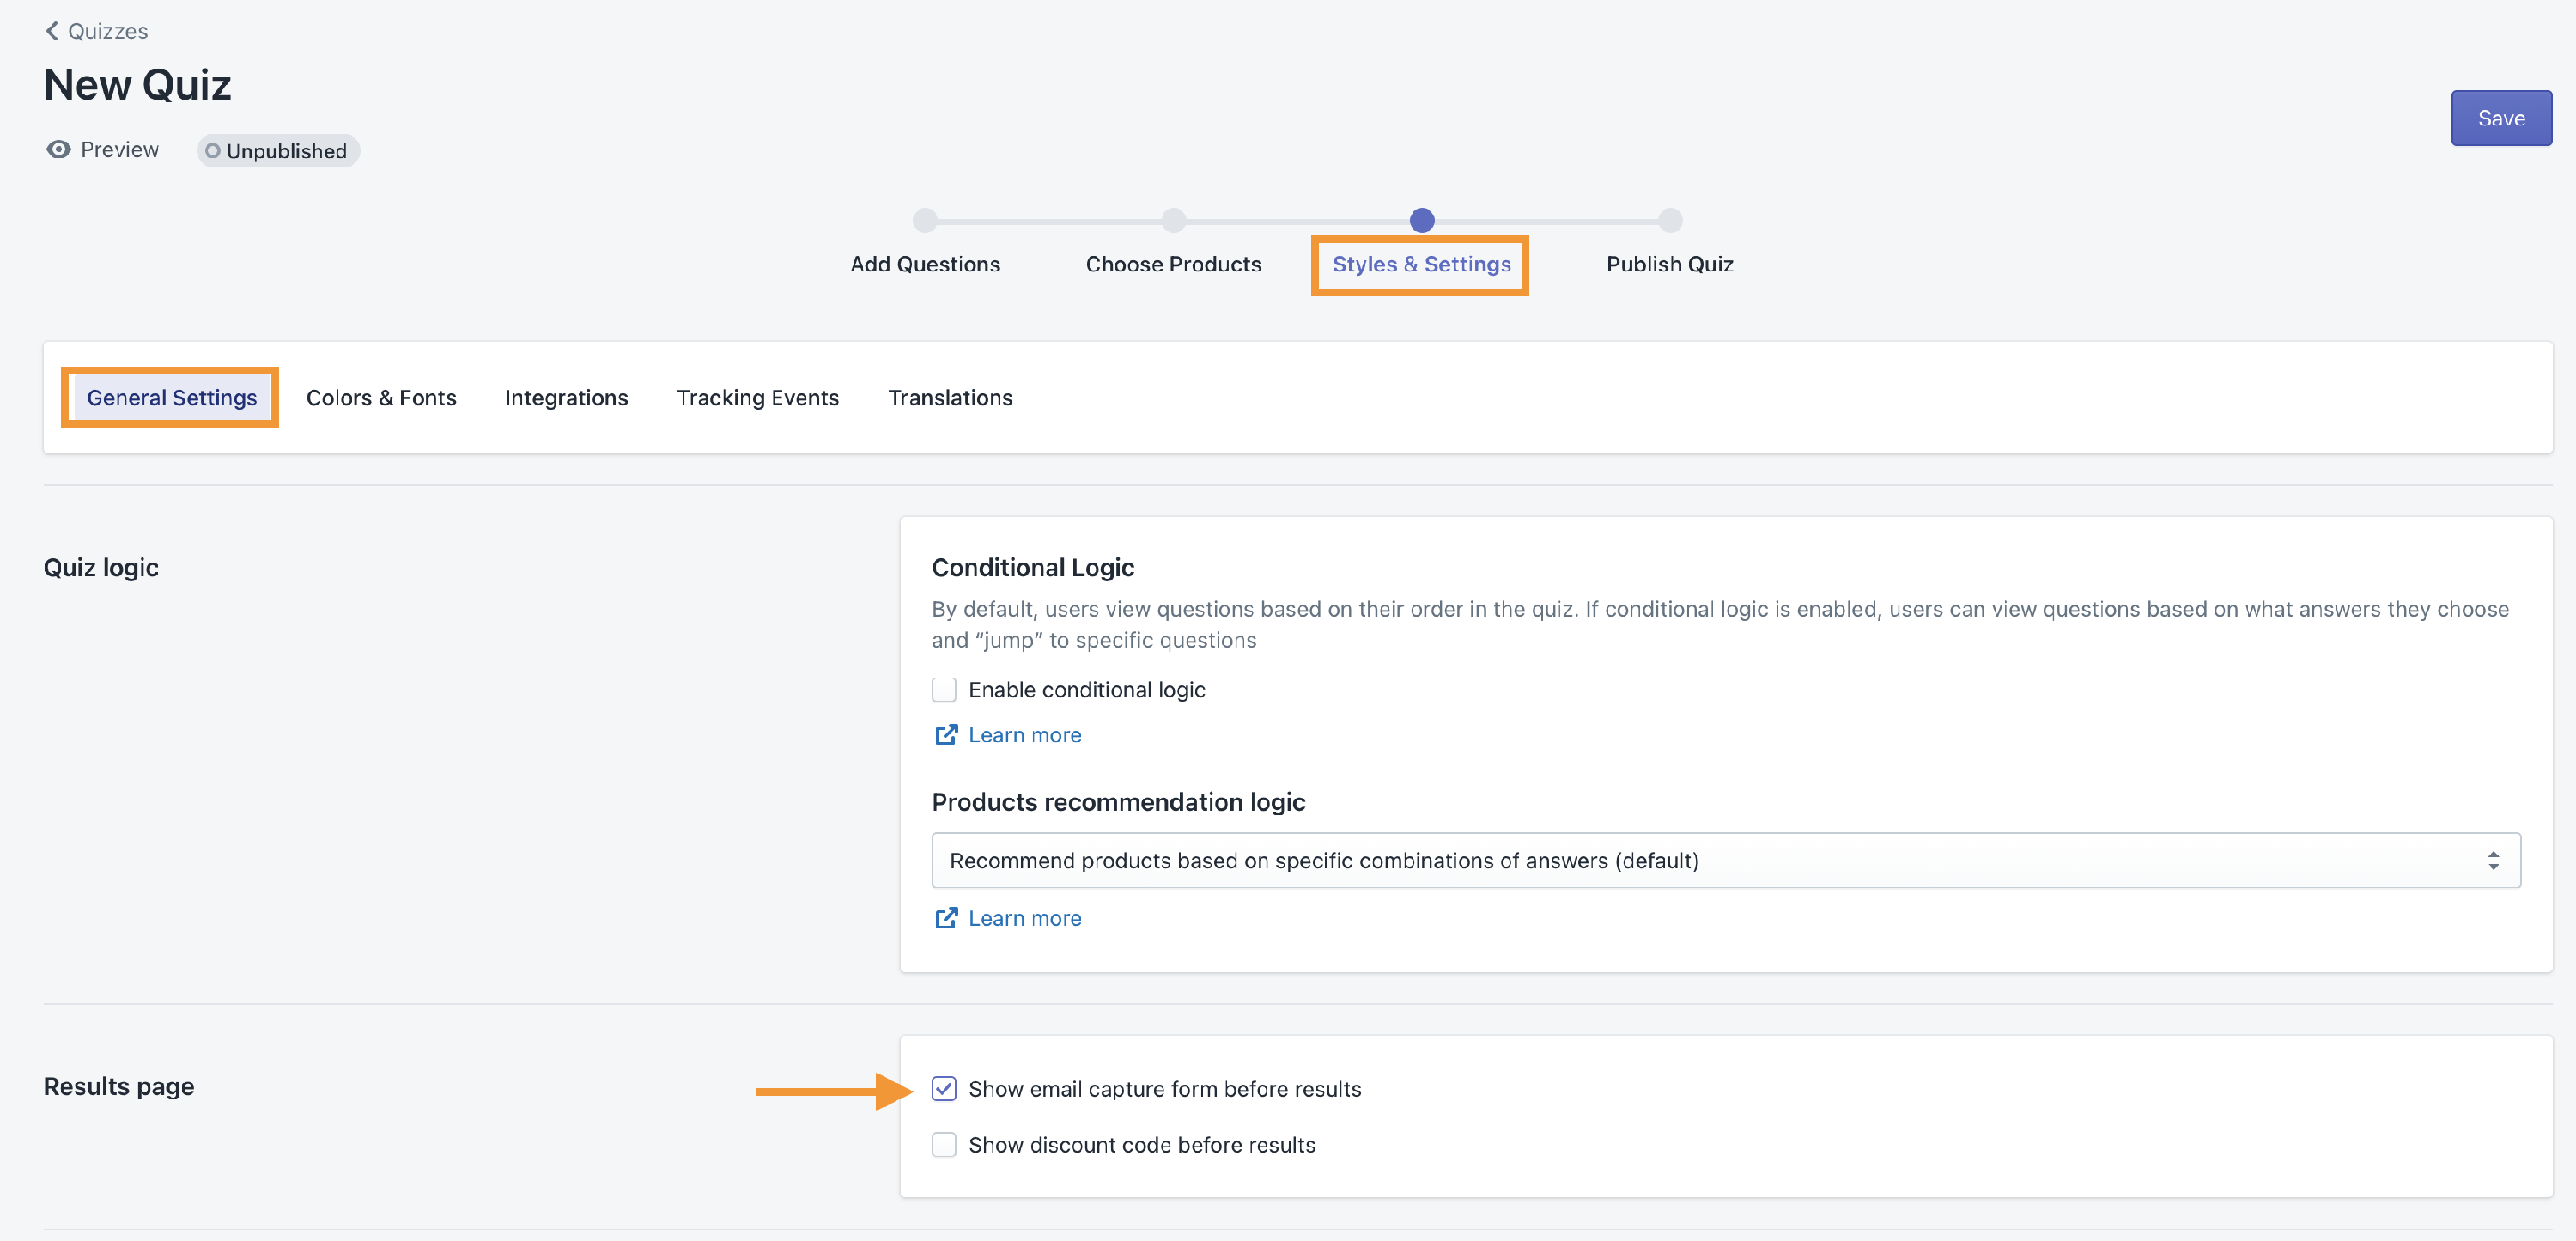This screenshot has width=2576, height=1241.
Task: Switch to Colors & Fonts tab
Action: pyautogui.click(x=381, y=398)
